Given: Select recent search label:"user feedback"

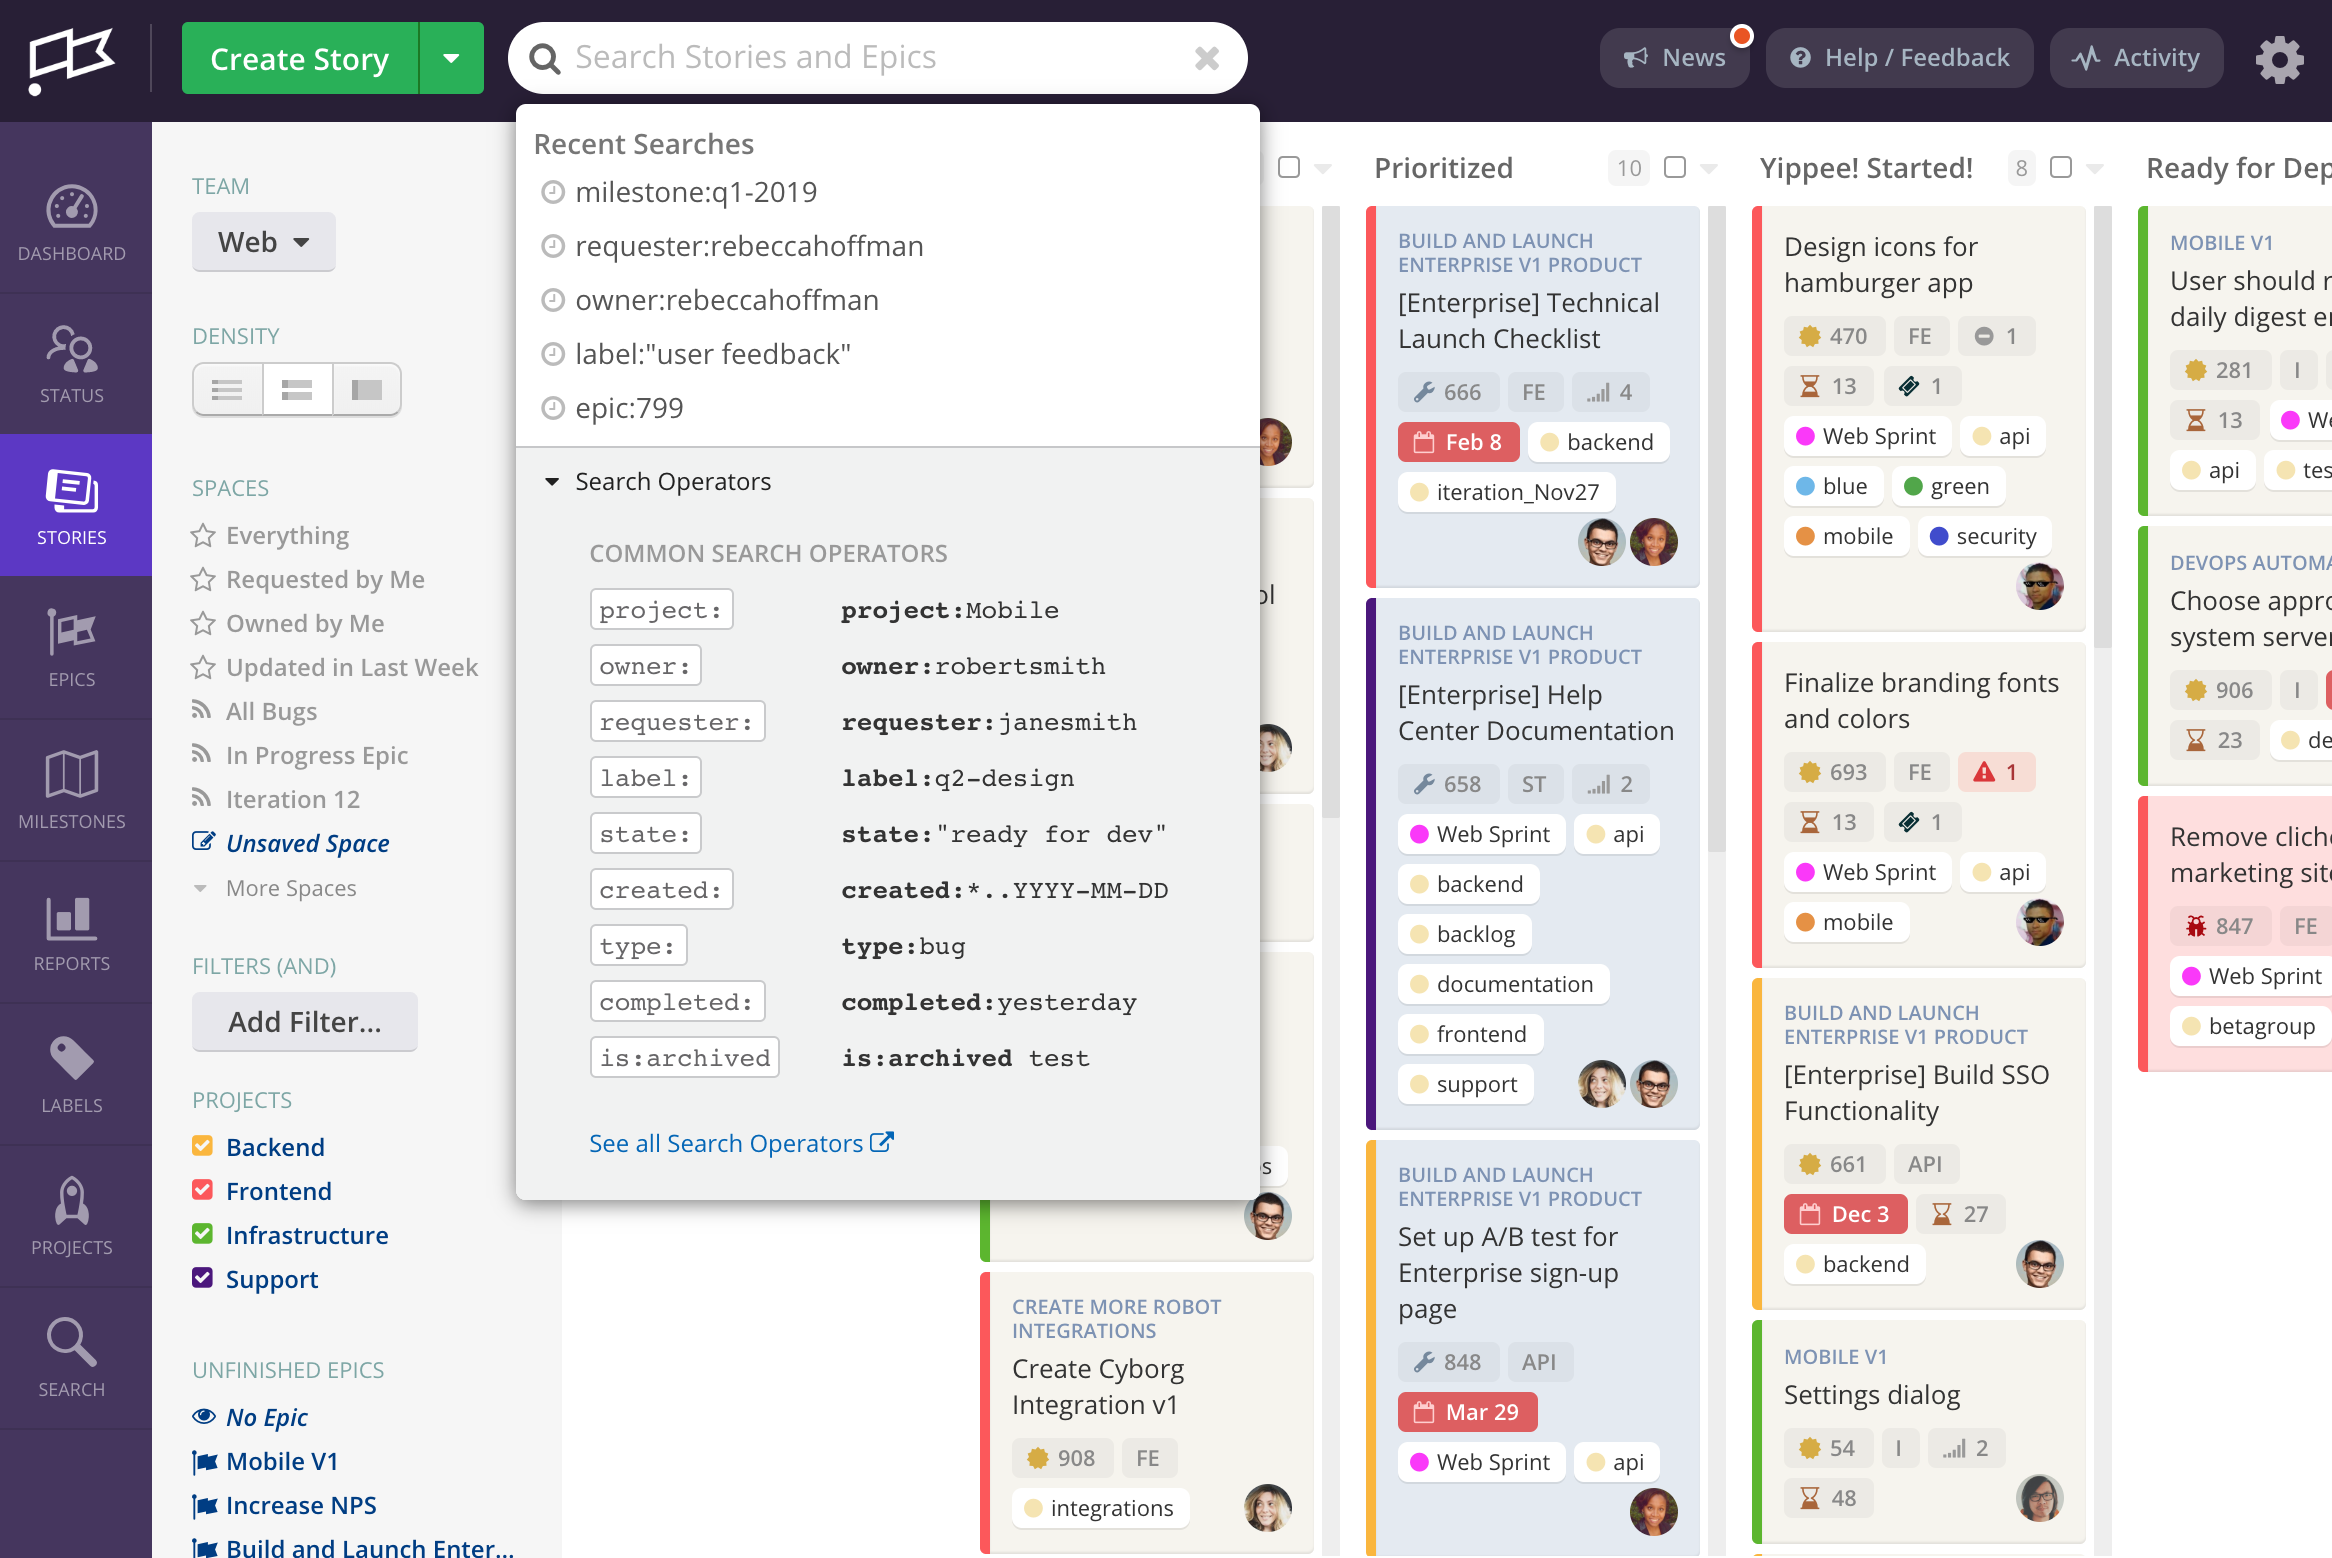Looking at the screenshot, I should tap(713, 354).
